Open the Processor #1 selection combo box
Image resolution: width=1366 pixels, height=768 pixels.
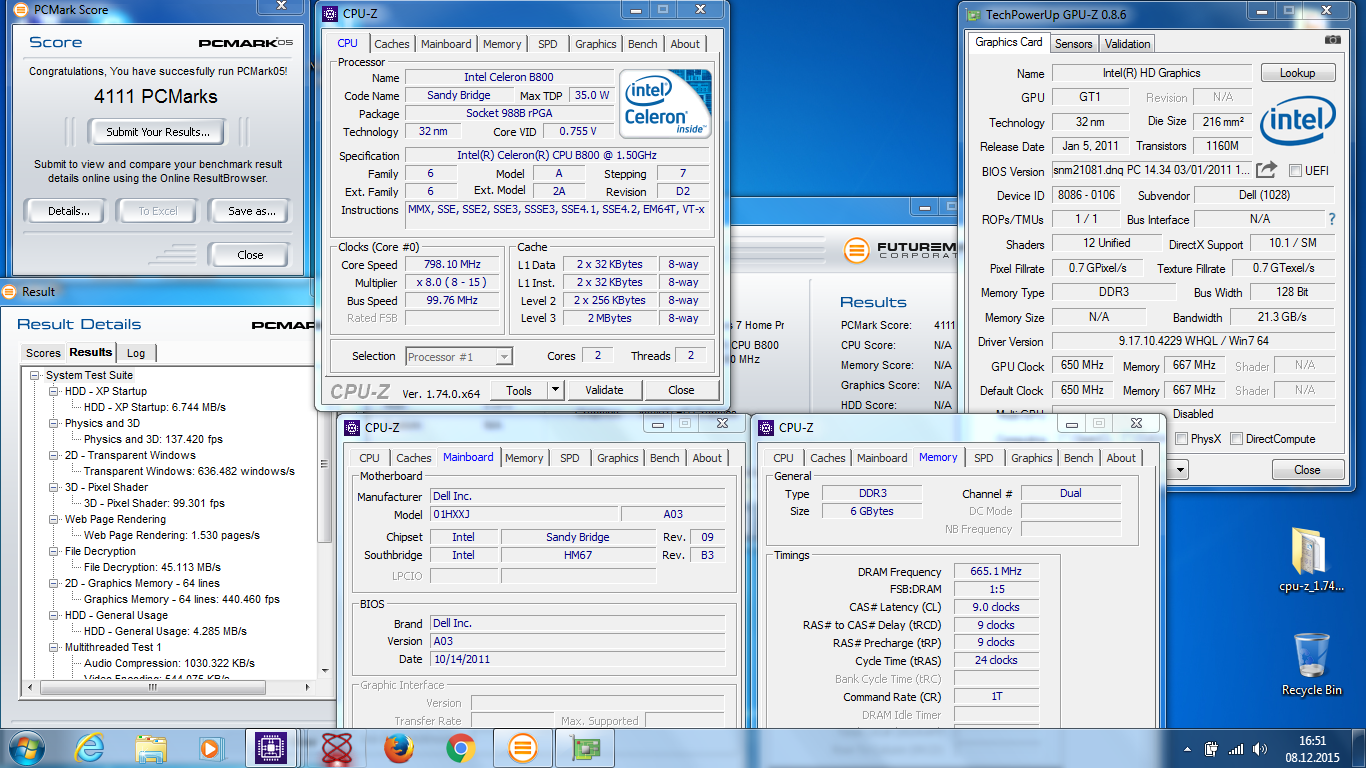[x=460, y=356]
